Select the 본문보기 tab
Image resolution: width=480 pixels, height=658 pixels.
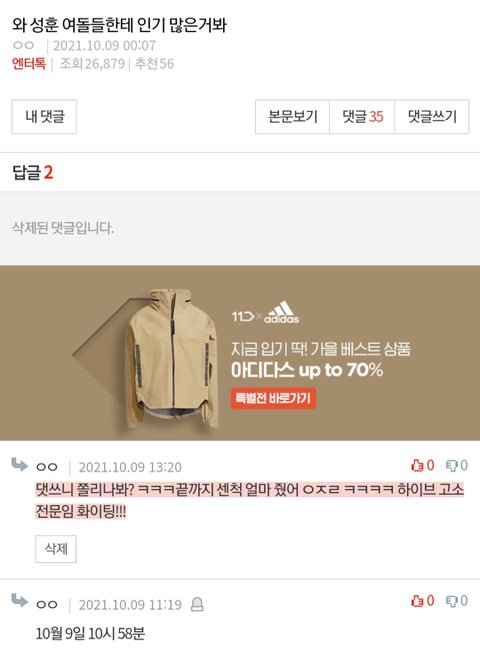292,117
